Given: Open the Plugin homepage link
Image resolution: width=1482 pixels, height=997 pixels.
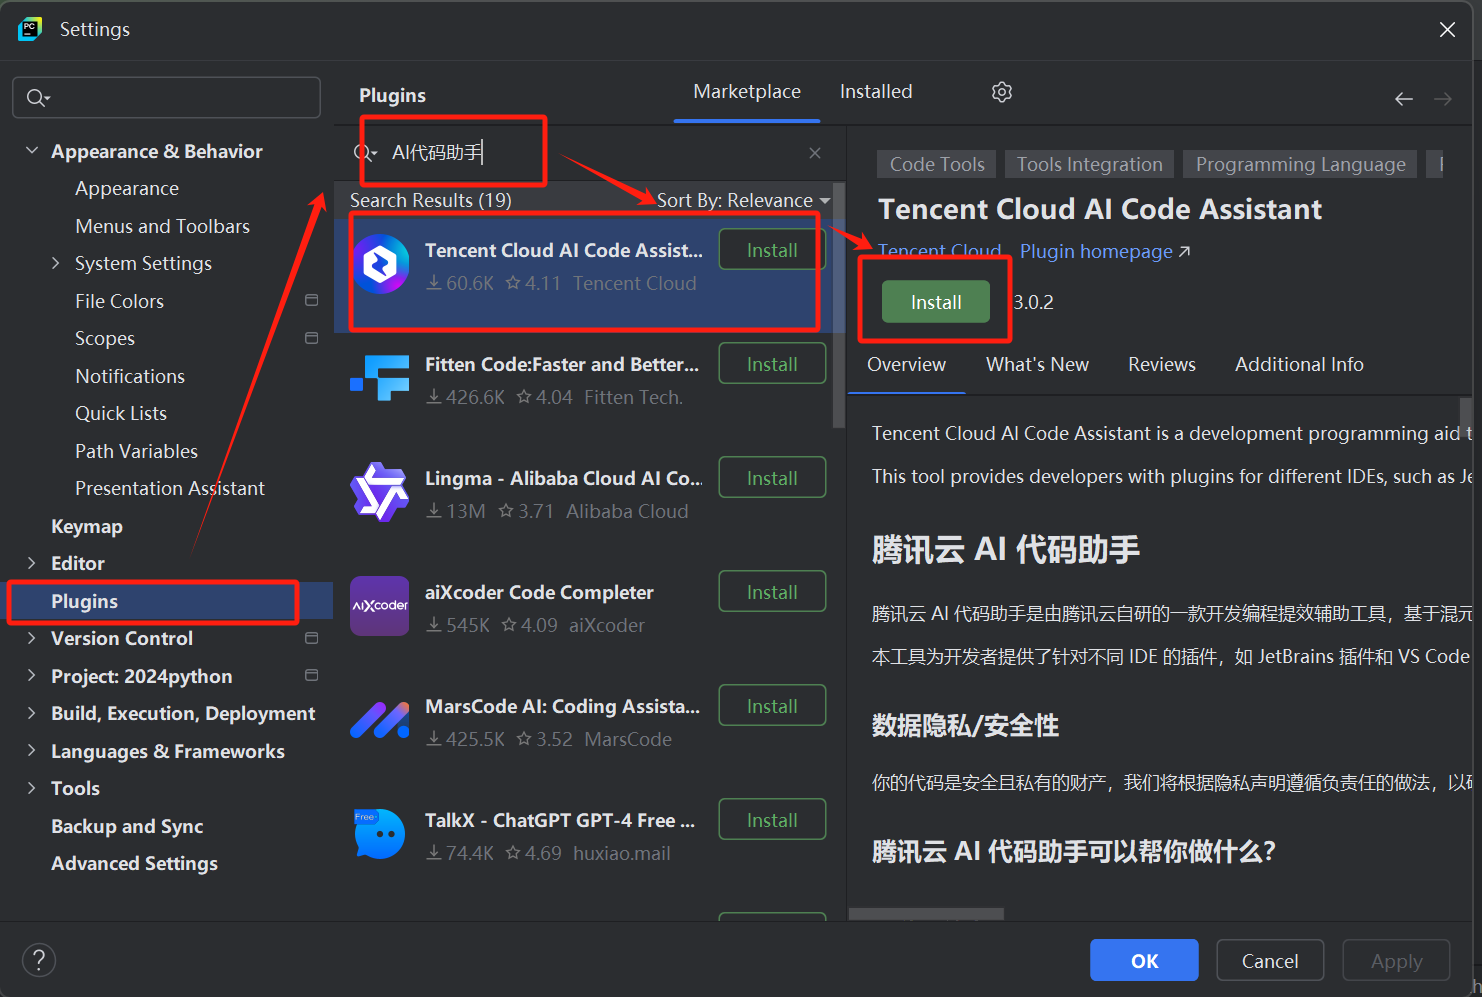Looking at the screenshot, I should 1105,252.
